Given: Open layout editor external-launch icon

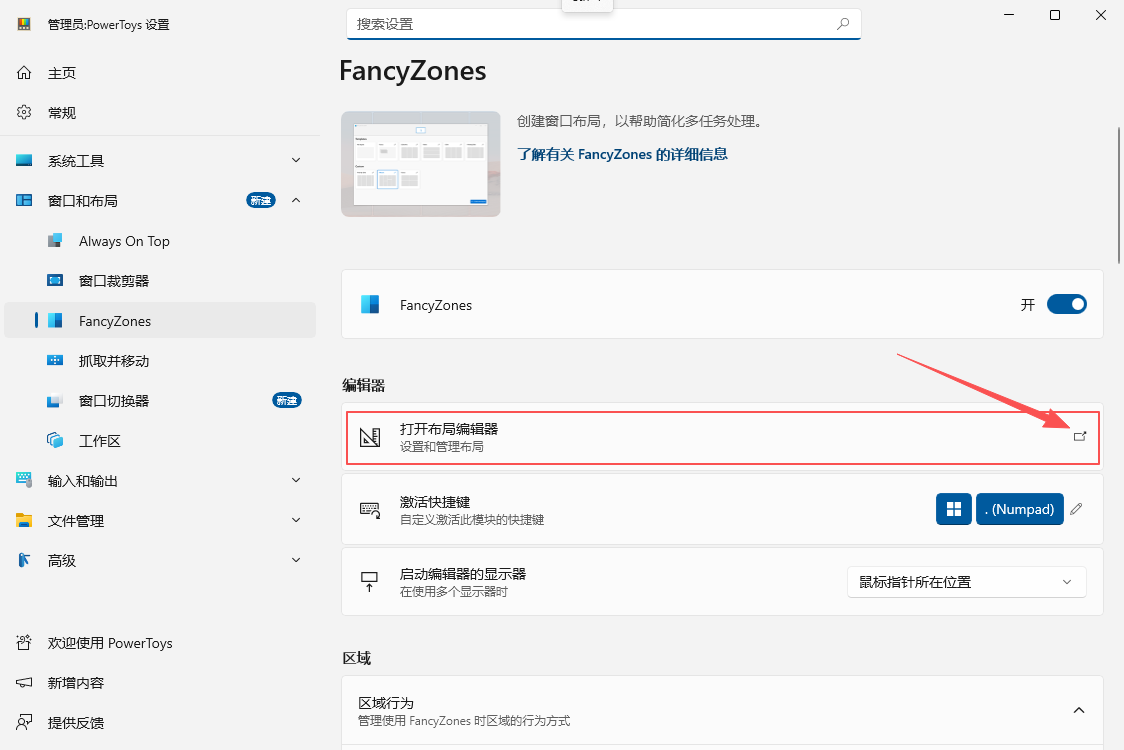Looking at the screenshot, I should coord(1080,437).
